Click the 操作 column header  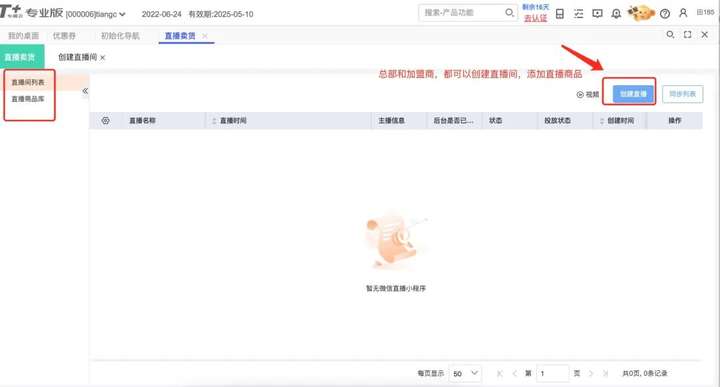click(x=675, y=121)
